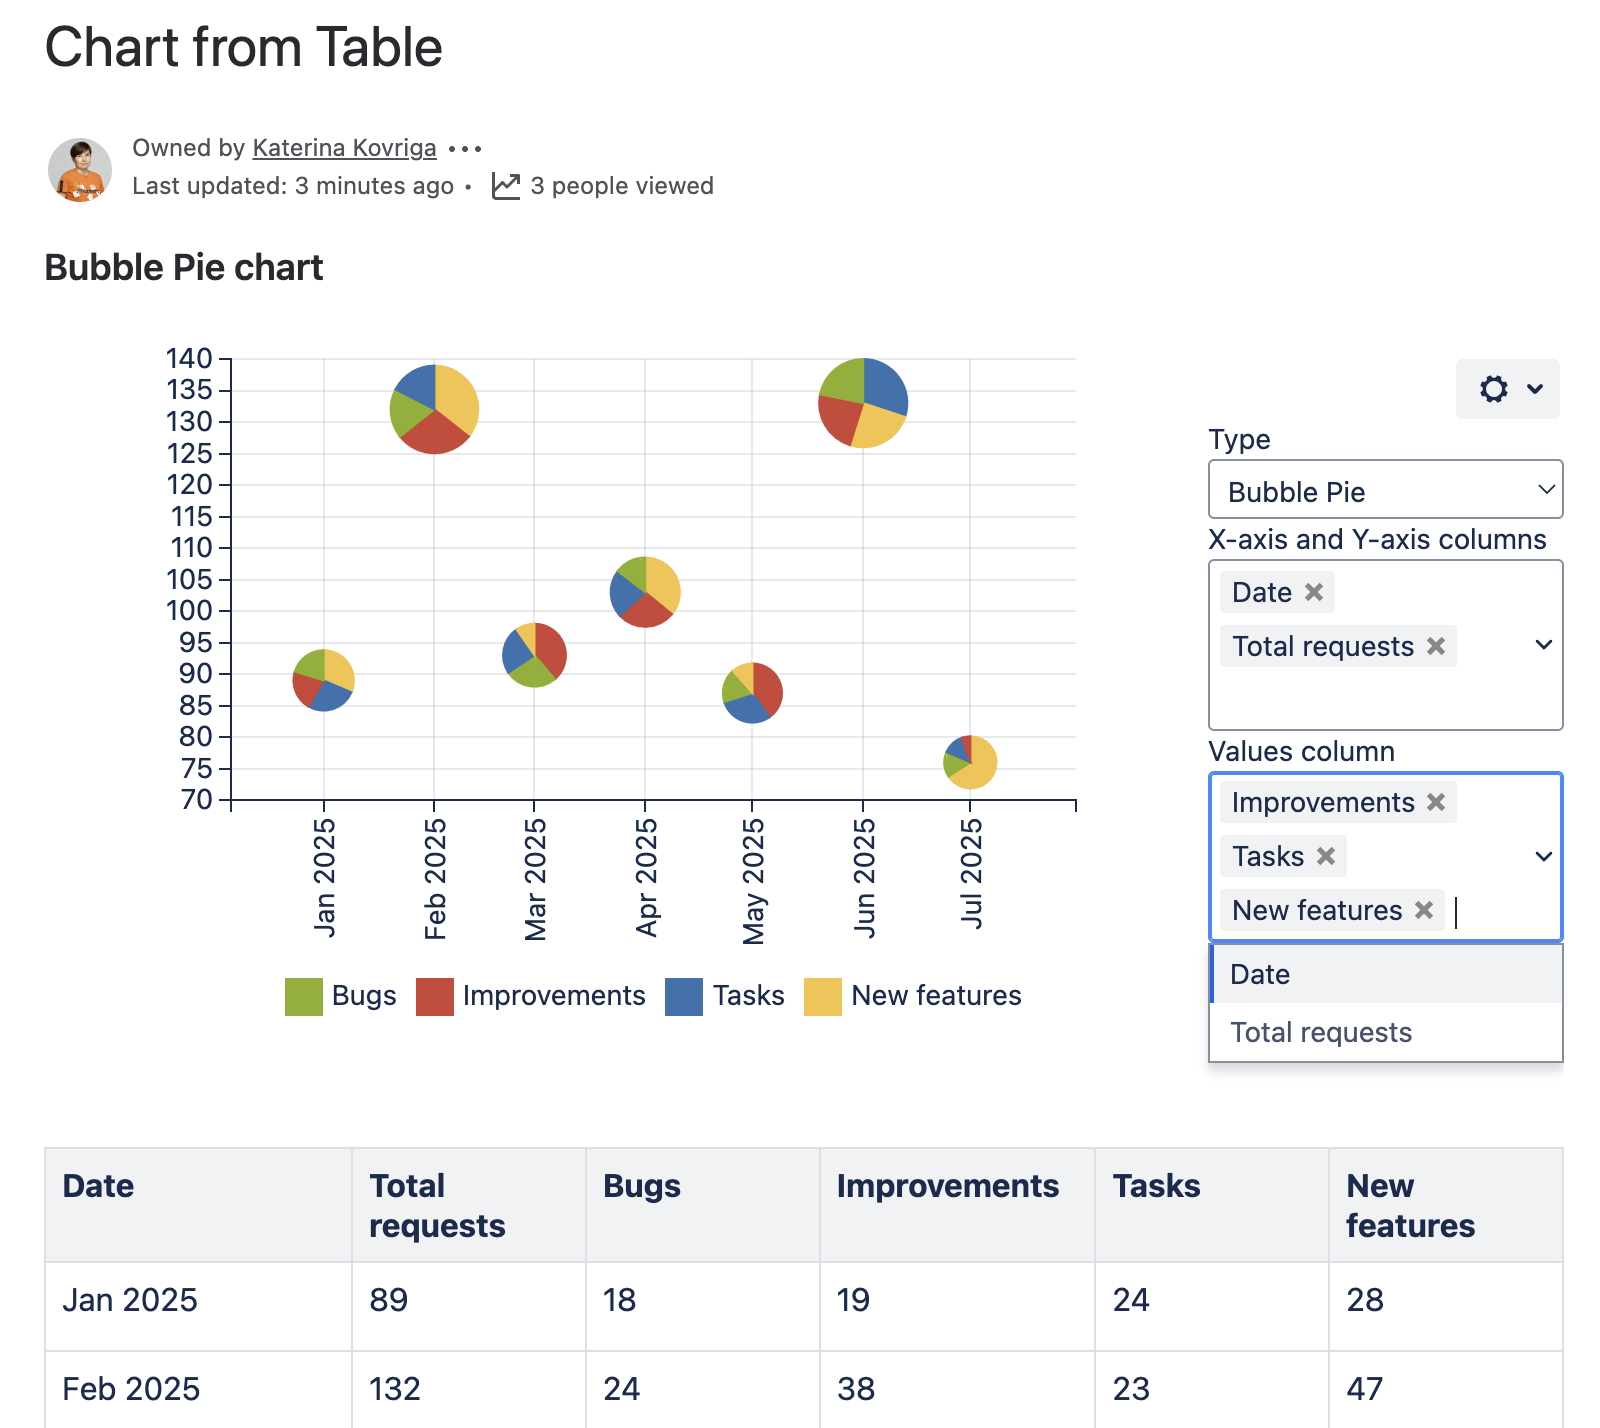Expand the X-axis and Y-axis columns dropdown
Viewport: 1600px width, 1428px height.
point(1543,645)
